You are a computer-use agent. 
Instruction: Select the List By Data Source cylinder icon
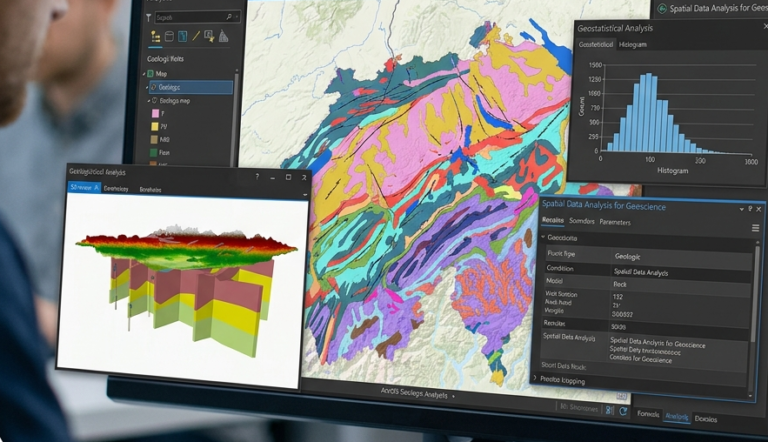click(x=169, y=37)
